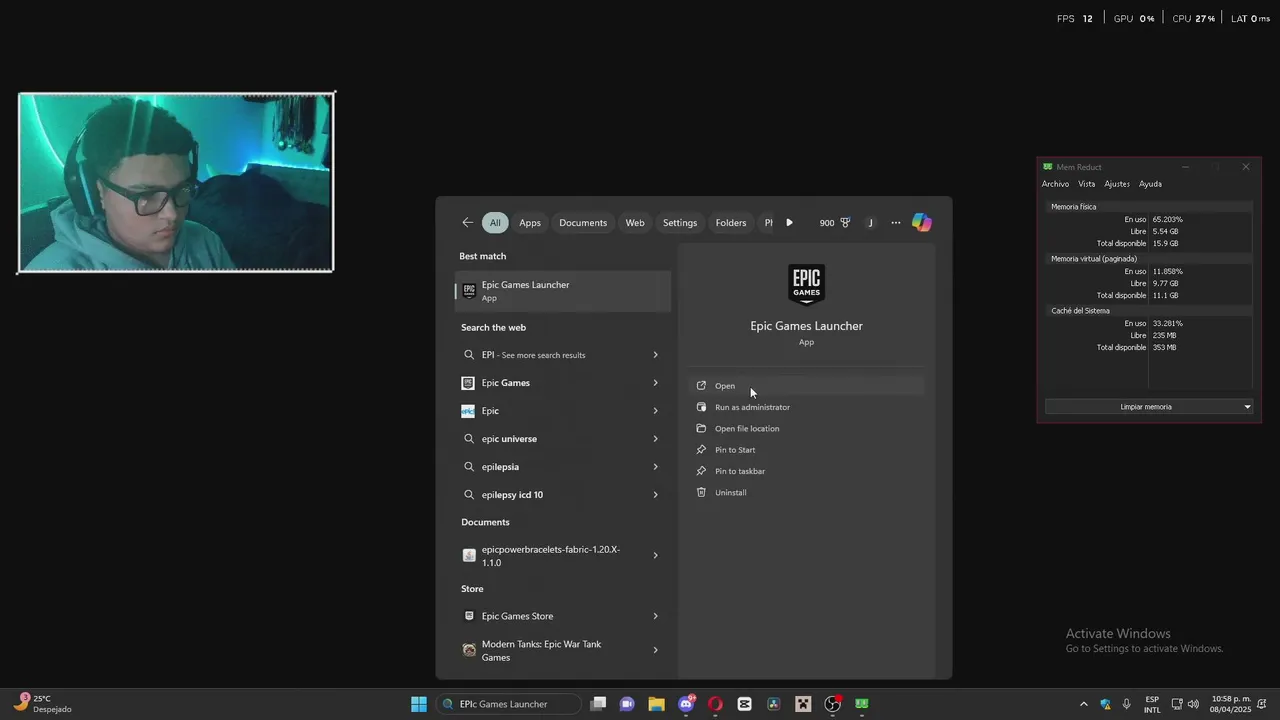Show hidden tray icons chevron
Image resolution: width=1280 pixels, height=720 pixels.
pos(1083,704)
